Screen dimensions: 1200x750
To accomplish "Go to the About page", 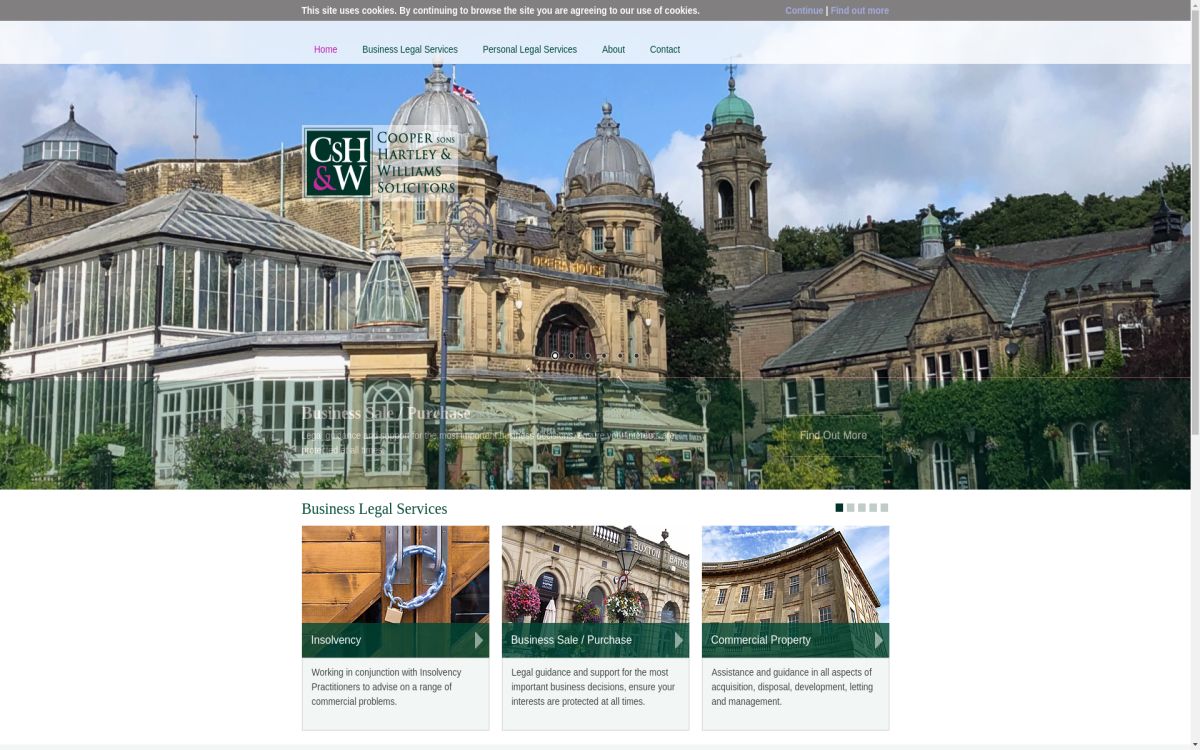I will tap(613, 49).
